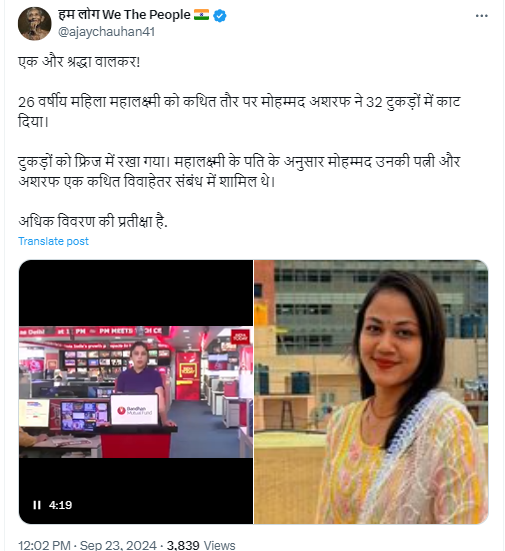Pause the video using the pause icon
The image size is (505, 551).
(x=37, y=505)
